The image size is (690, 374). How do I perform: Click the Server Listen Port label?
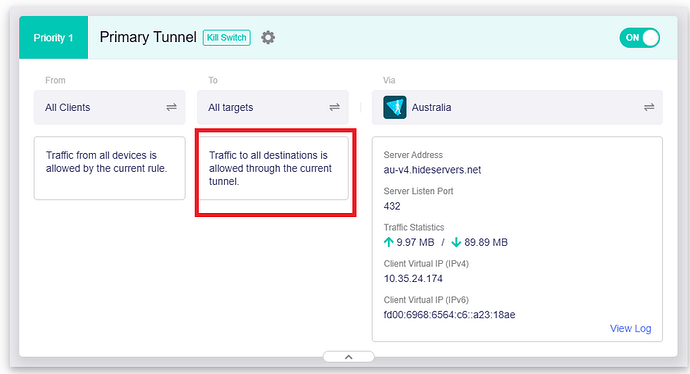[x=418, y=191]
